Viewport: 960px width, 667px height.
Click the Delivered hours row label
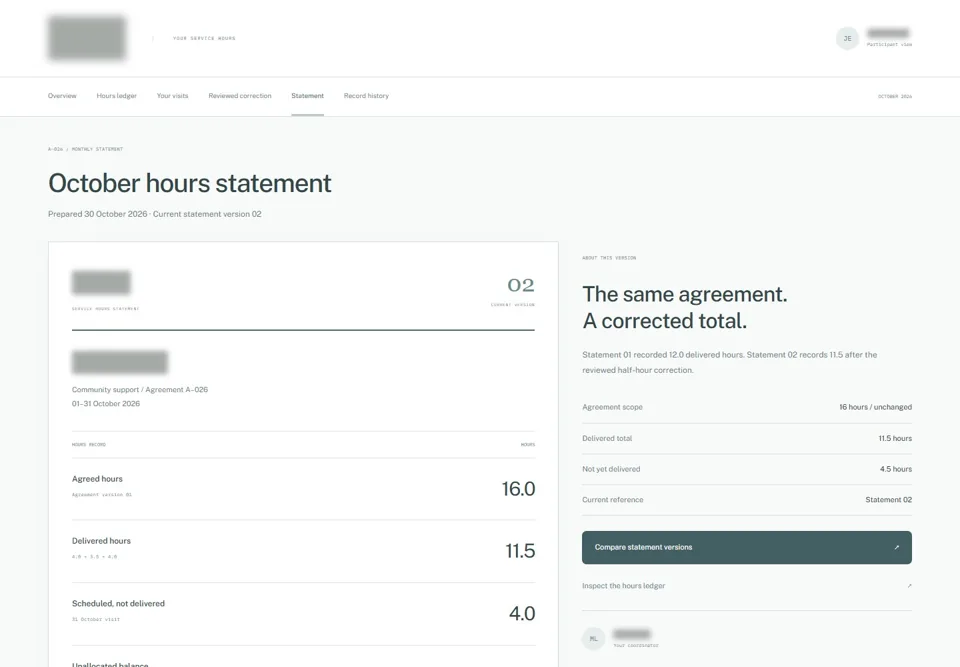101,541
